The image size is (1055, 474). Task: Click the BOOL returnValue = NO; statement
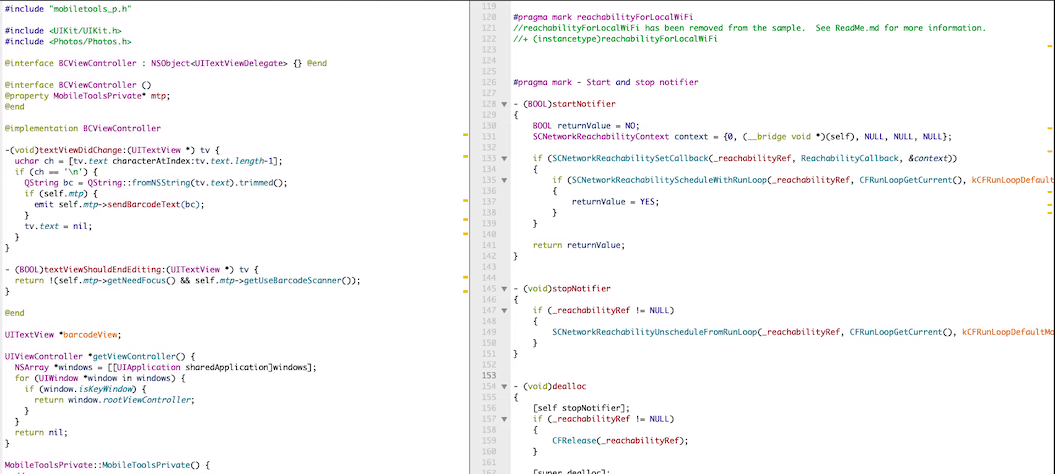point(585,126)
